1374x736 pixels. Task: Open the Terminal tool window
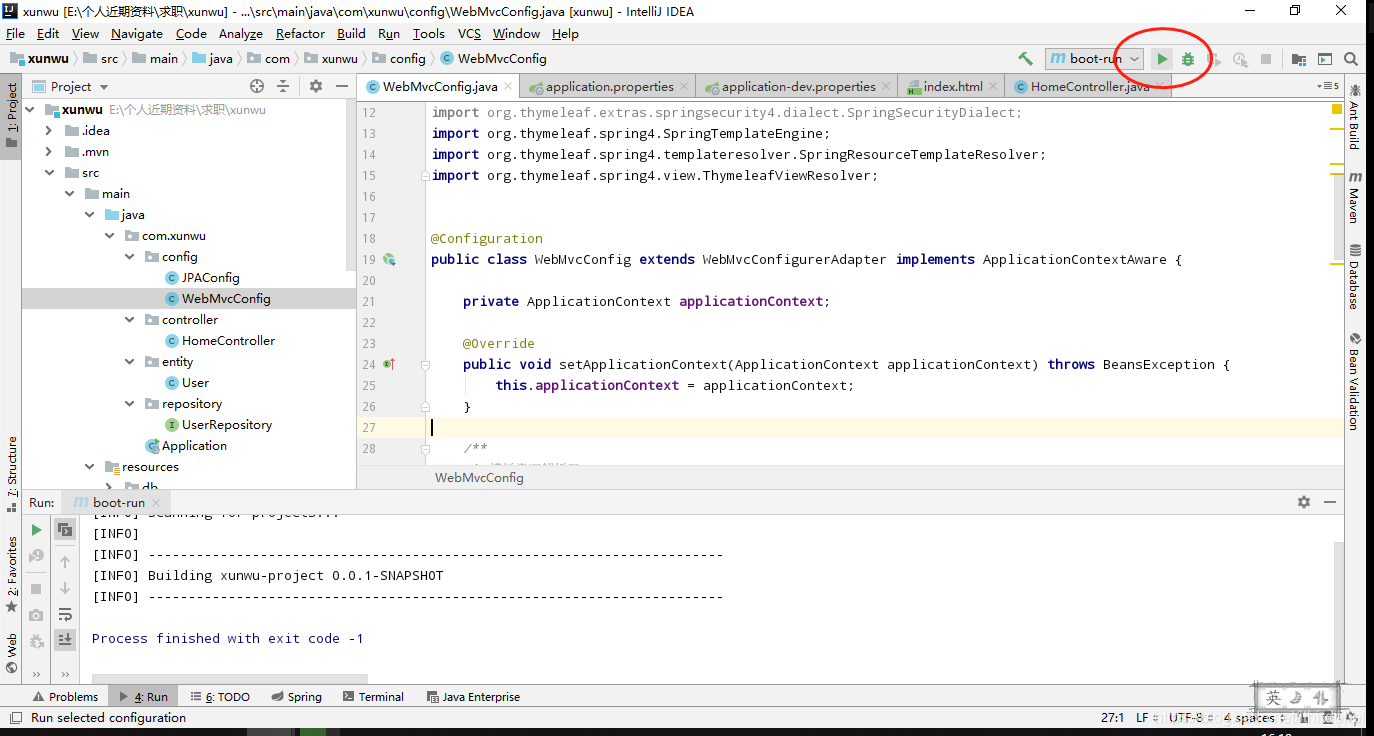click(373, 697)
